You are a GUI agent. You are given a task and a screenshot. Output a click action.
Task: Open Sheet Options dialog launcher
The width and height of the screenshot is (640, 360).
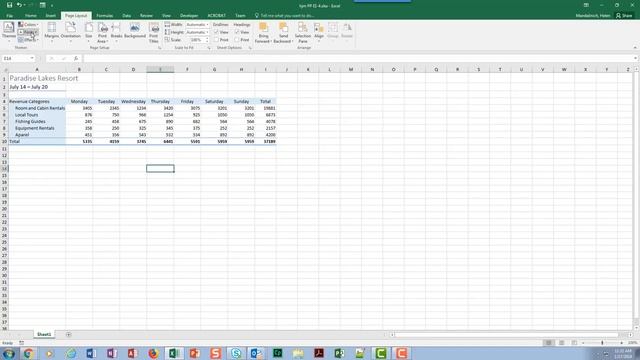tap(250, 48)
